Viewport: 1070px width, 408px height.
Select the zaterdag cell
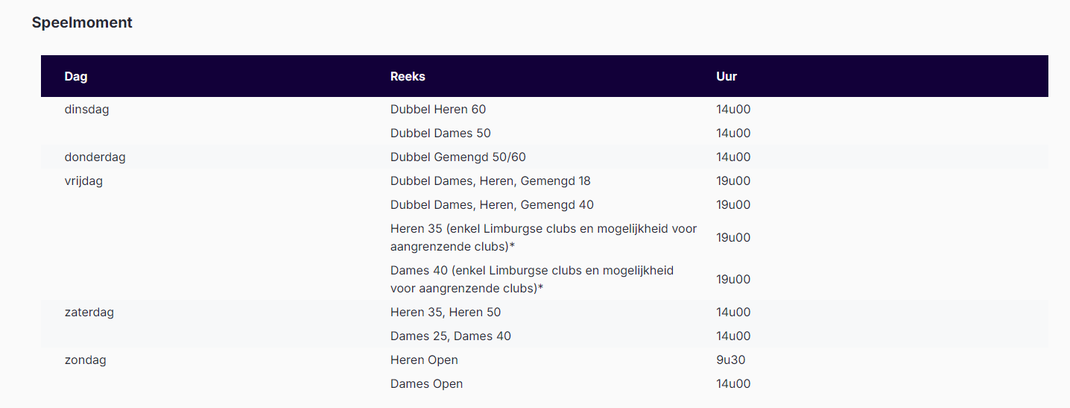(89, 312)
